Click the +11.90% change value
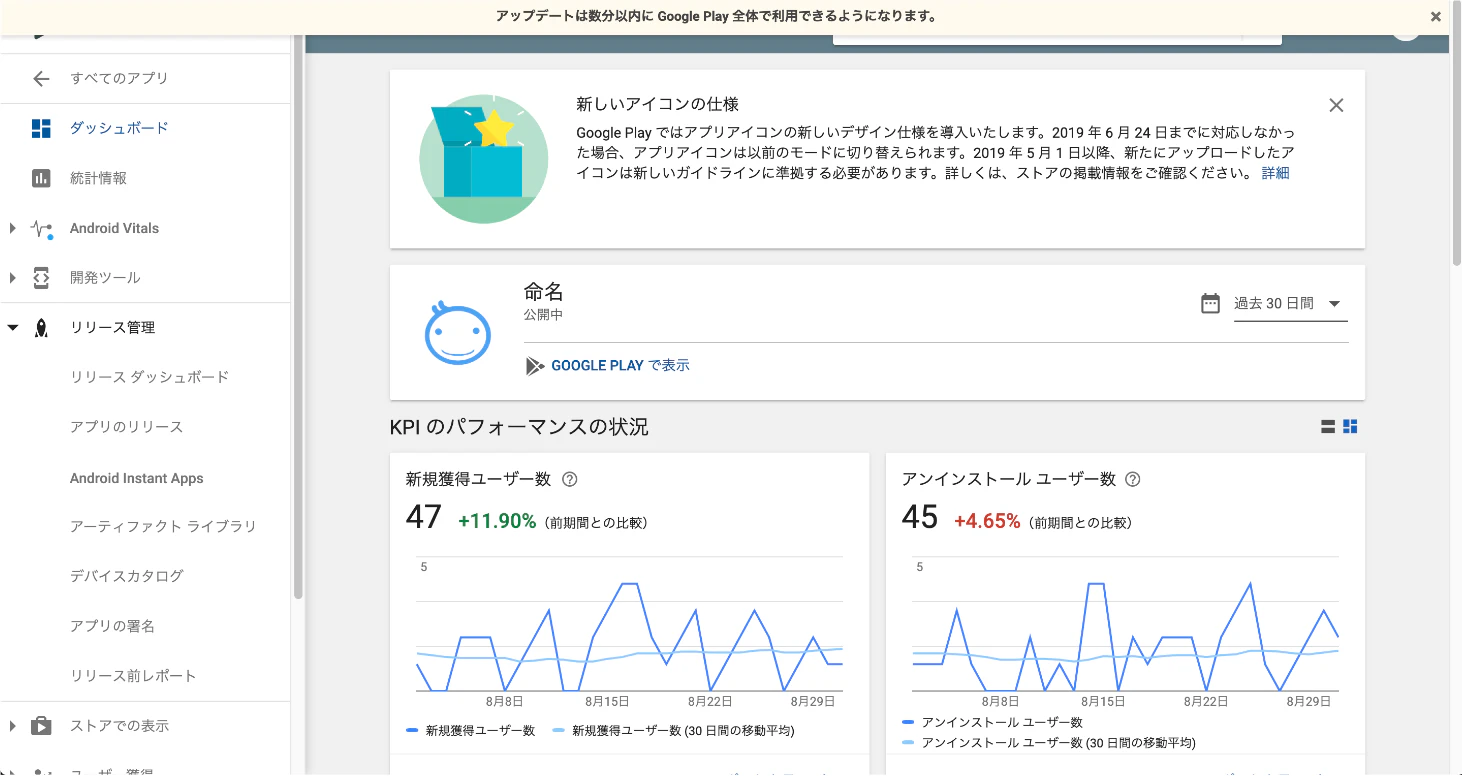1462x776 pixels. click(497, 521)
